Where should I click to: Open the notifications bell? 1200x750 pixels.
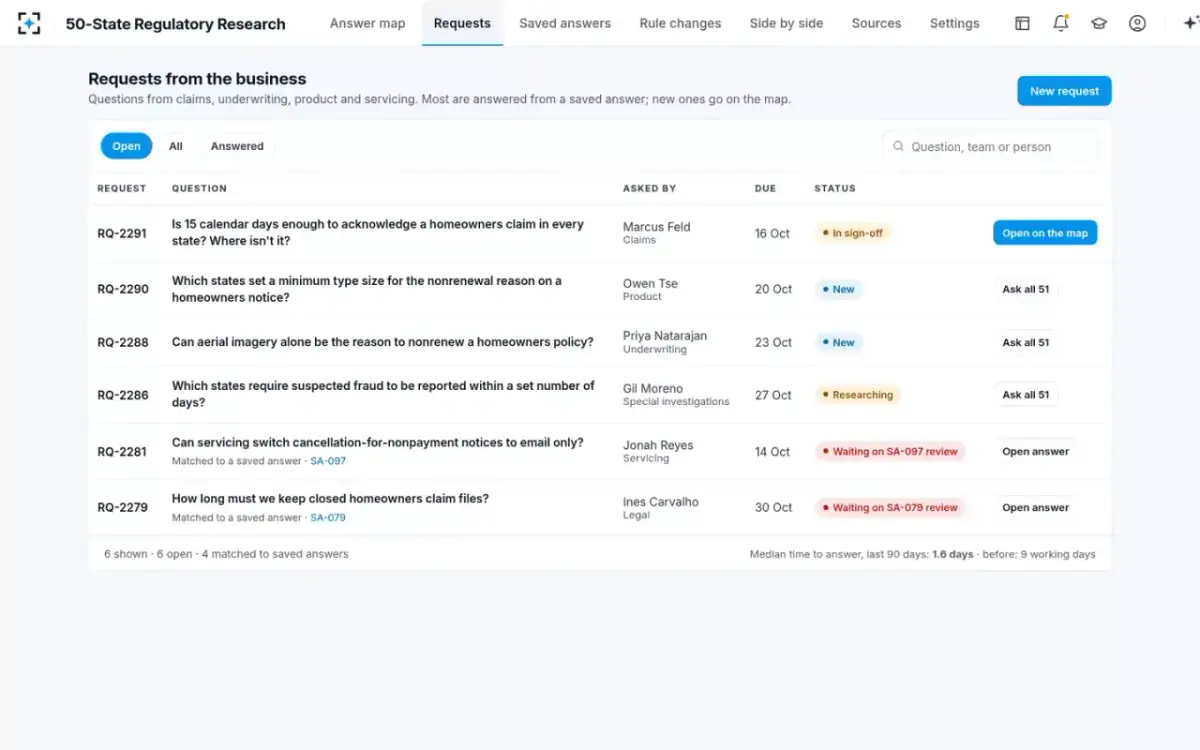point(1061,23)
